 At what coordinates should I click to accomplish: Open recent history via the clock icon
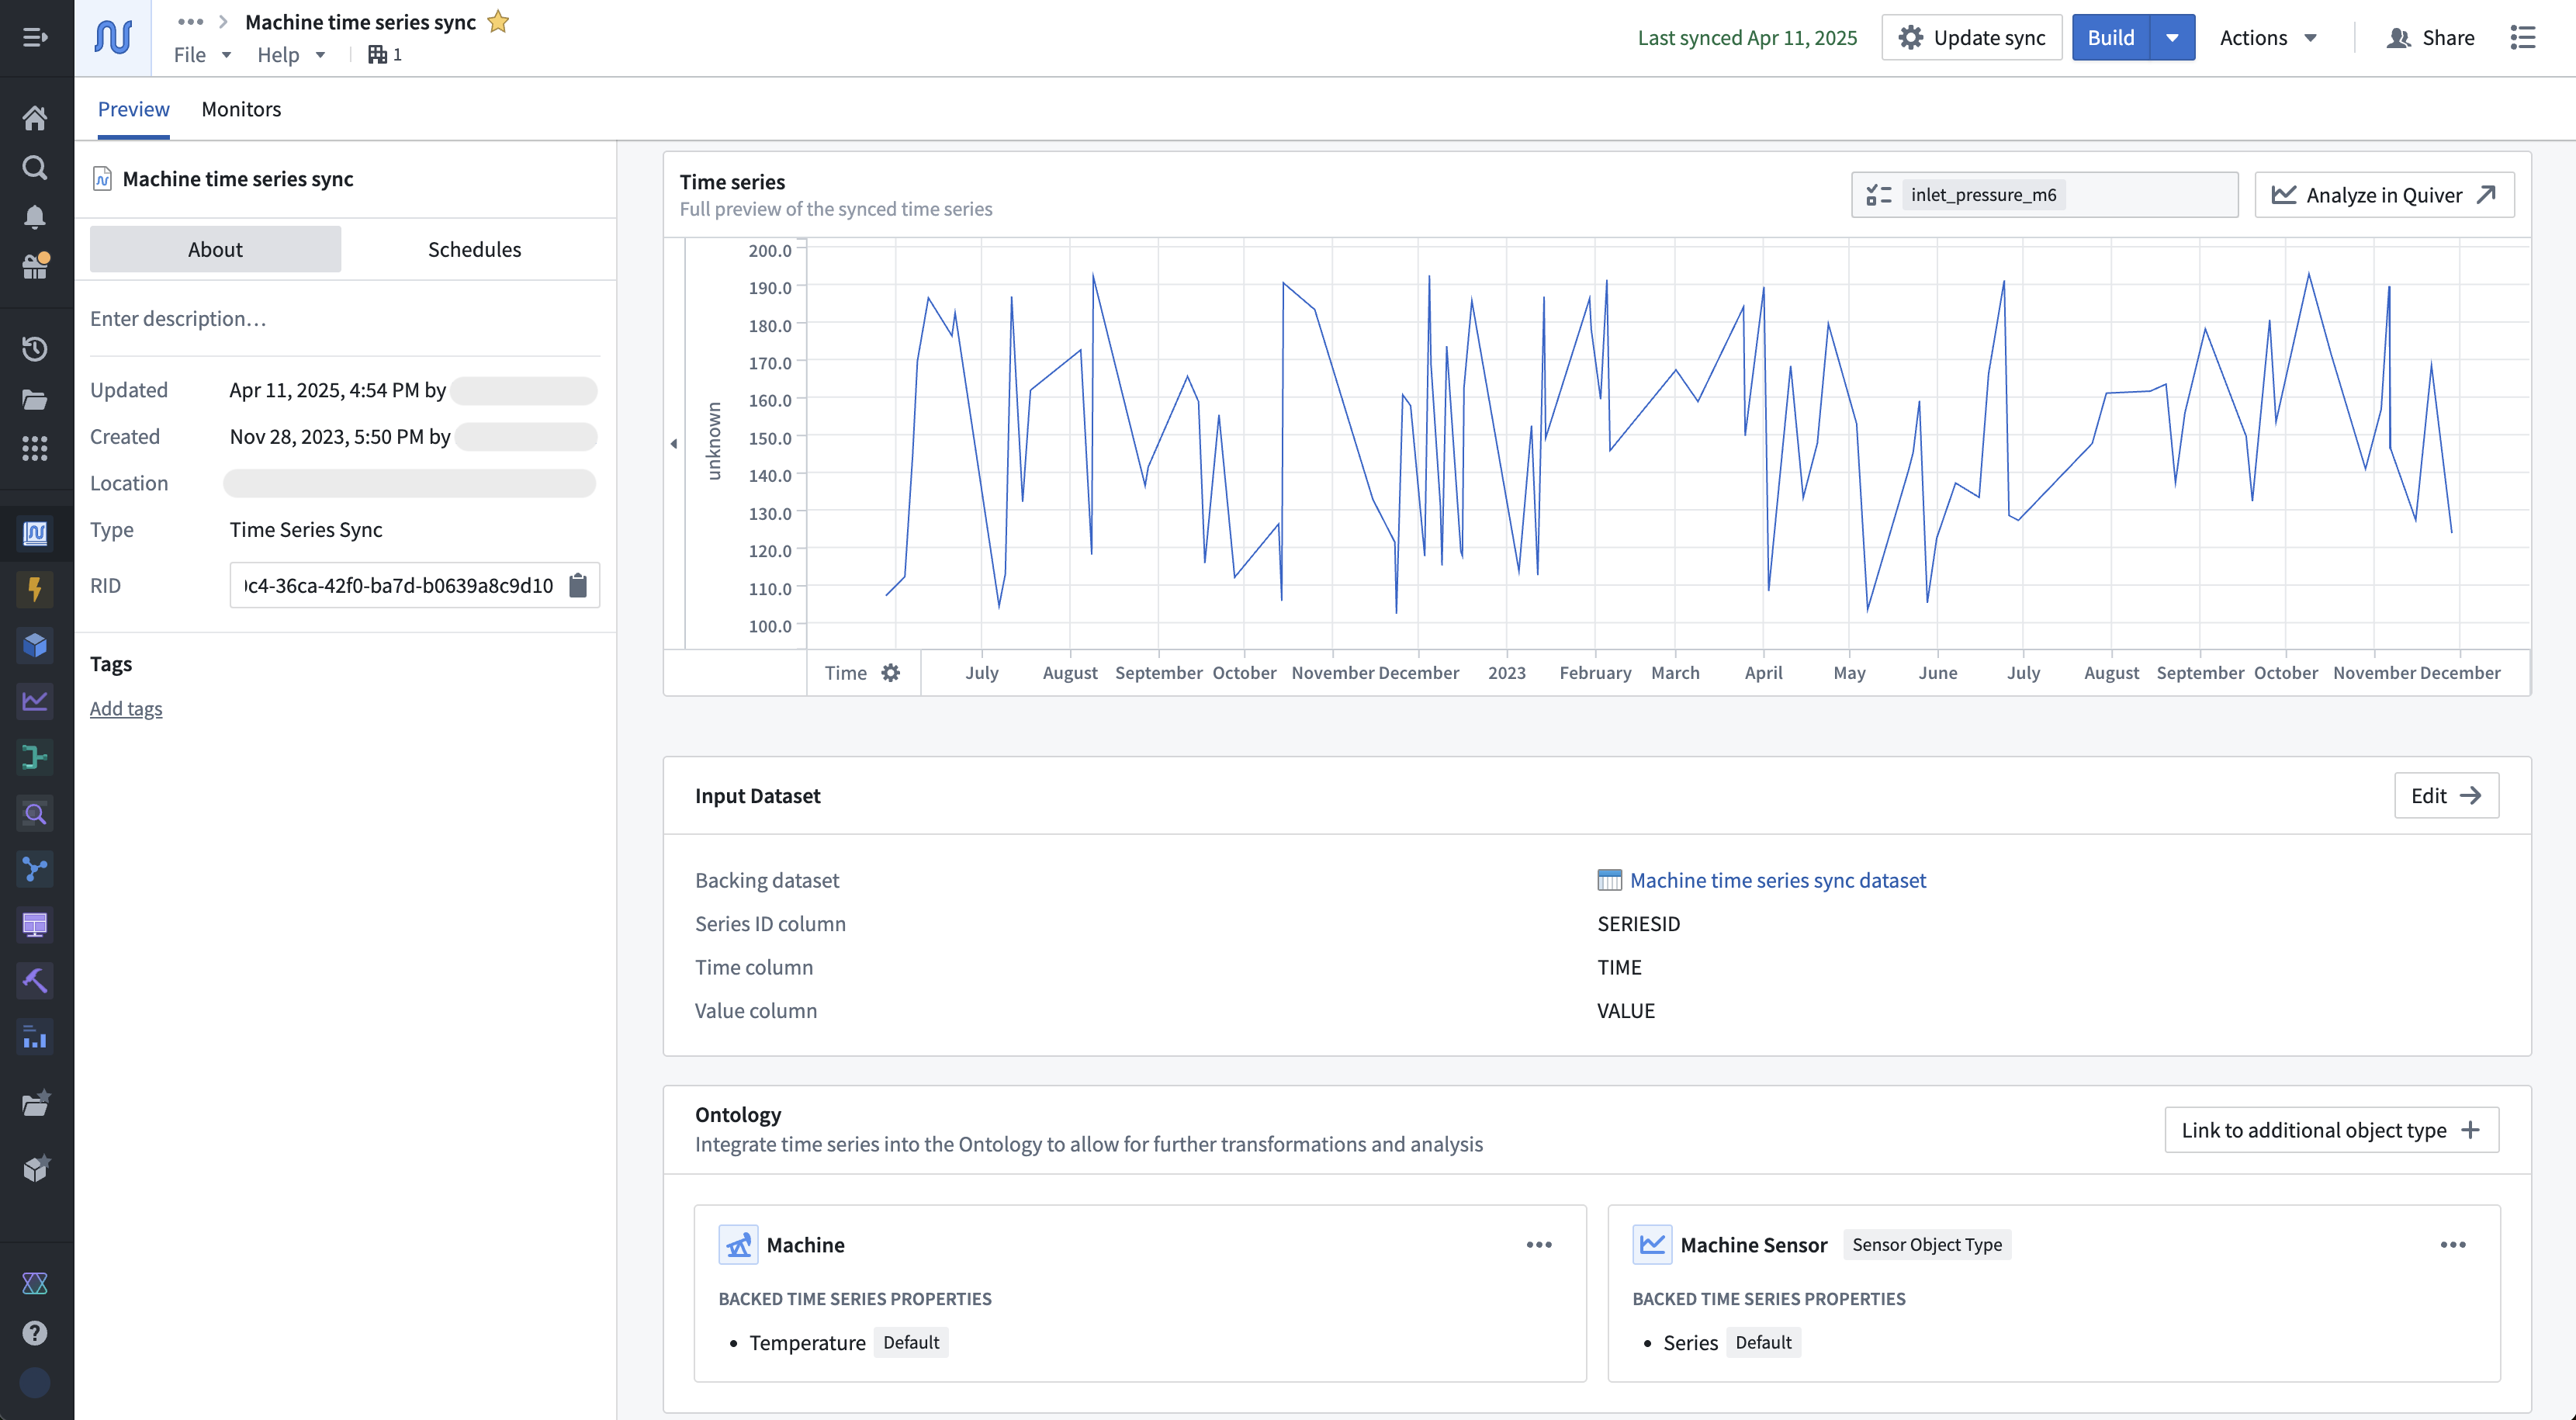[x=35, y=348]
